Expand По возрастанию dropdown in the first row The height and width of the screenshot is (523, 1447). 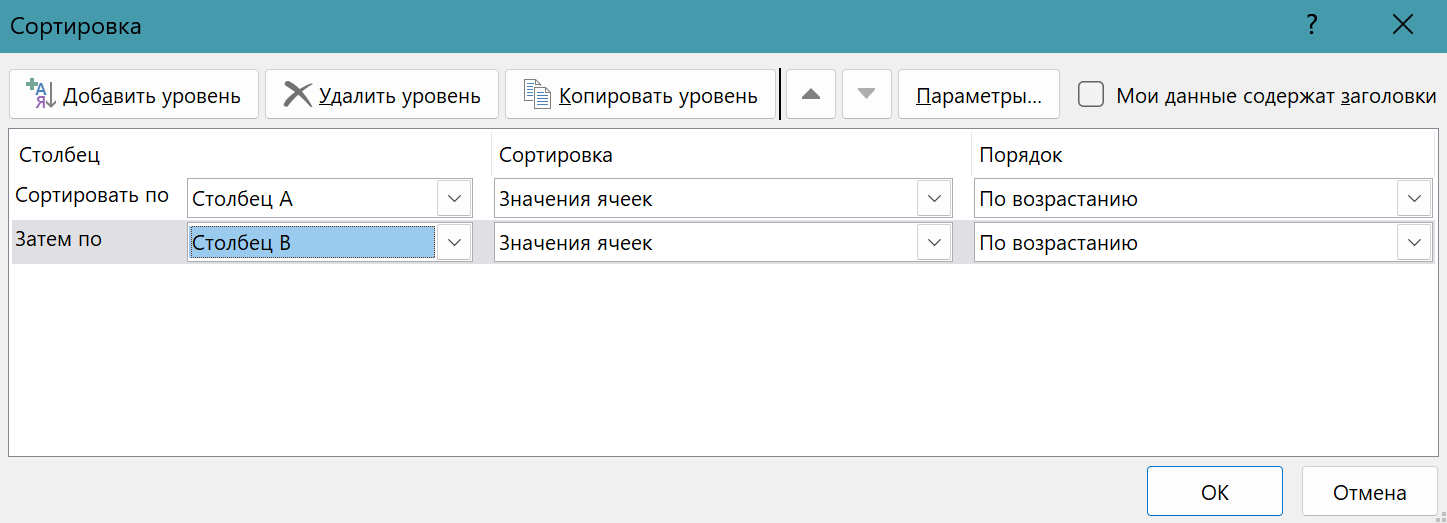tap(1413, 199)
